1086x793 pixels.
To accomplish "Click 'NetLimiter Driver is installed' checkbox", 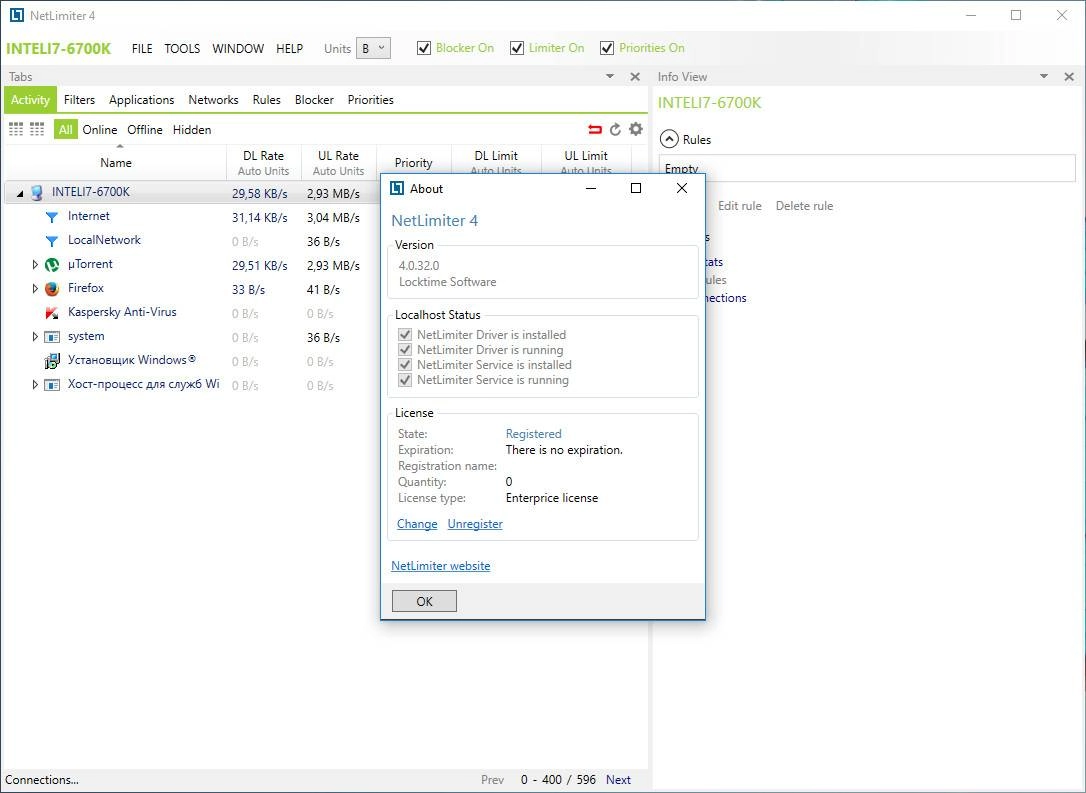I will (405, 335).
